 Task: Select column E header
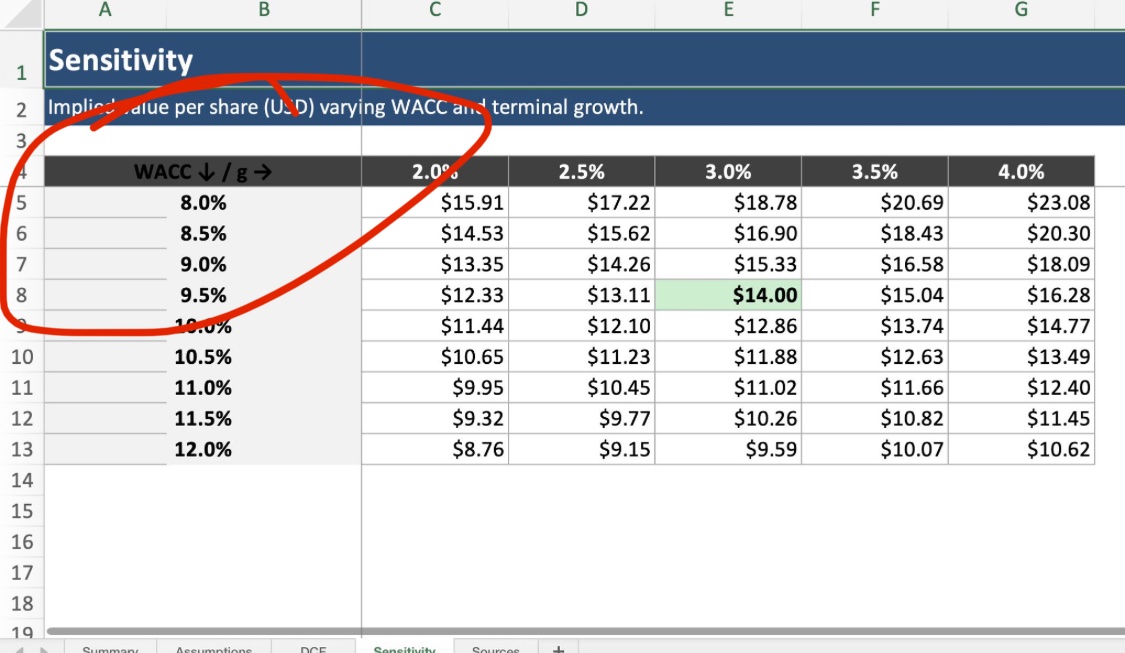(x=728, y=10)
